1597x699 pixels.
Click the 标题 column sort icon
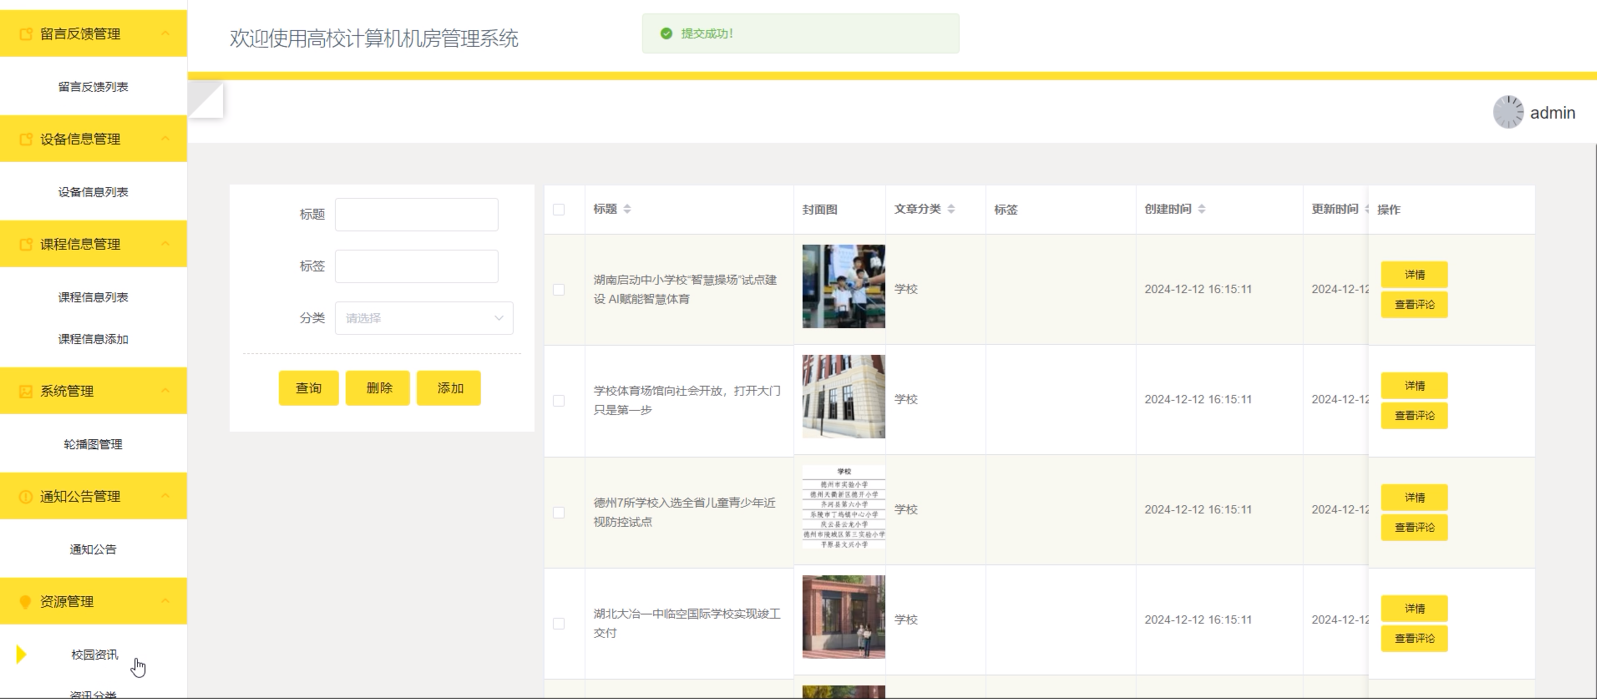tap(627, 209)
